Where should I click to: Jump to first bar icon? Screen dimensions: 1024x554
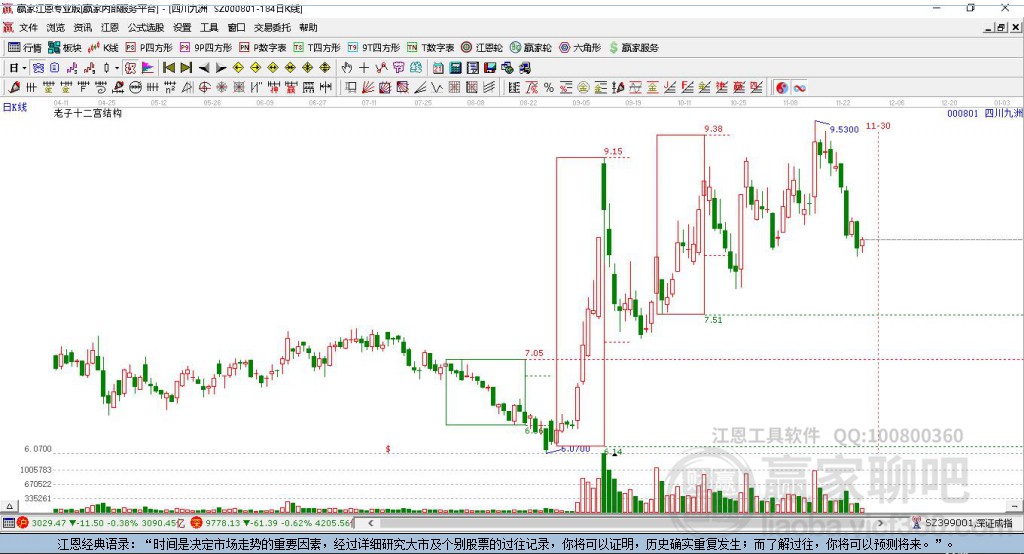(169, 68)
